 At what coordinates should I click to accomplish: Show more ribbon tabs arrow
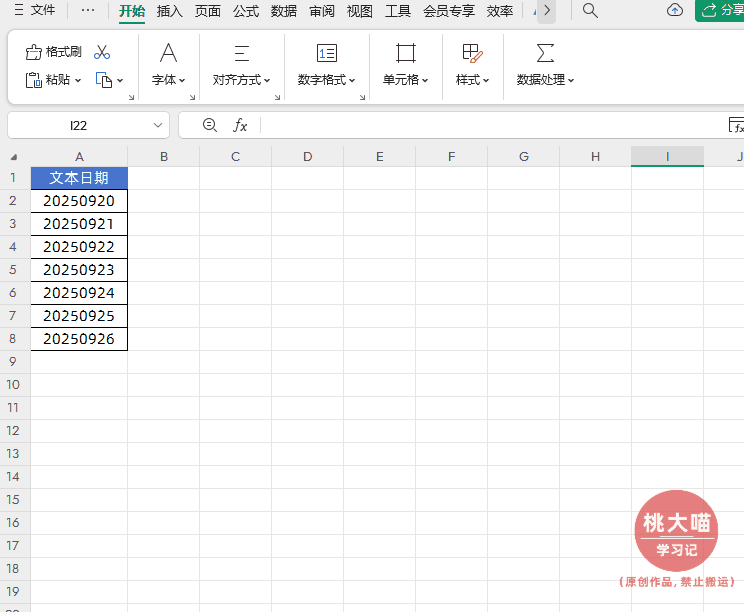click(x=547, y=10)
